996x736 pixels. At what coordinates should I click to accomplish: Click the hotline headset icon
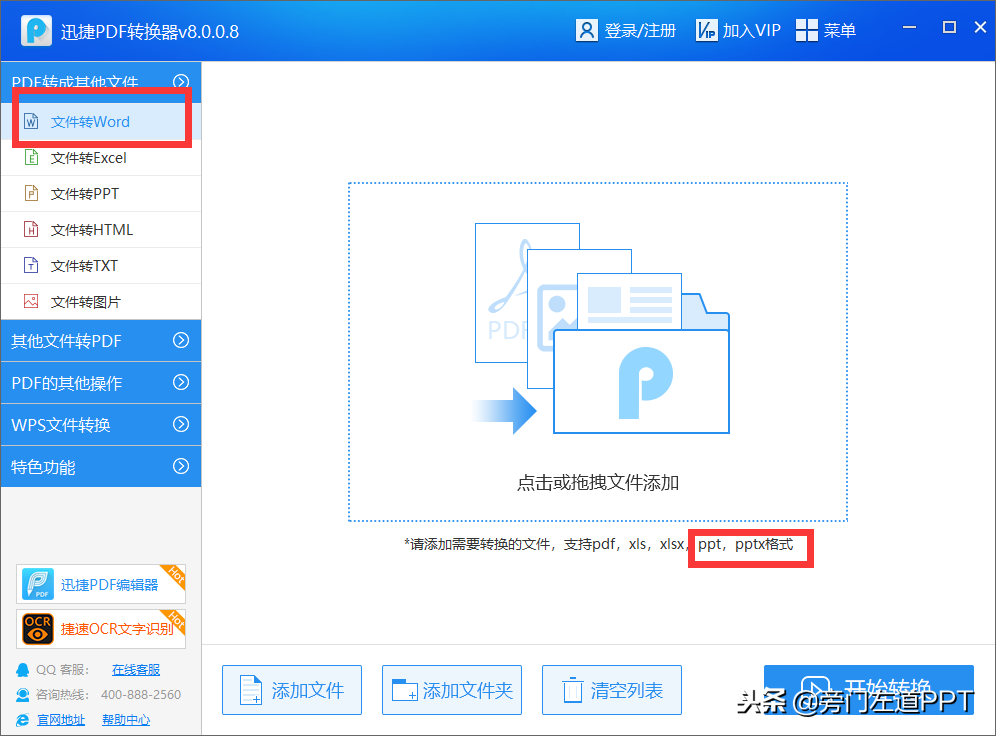pos(23,695)
